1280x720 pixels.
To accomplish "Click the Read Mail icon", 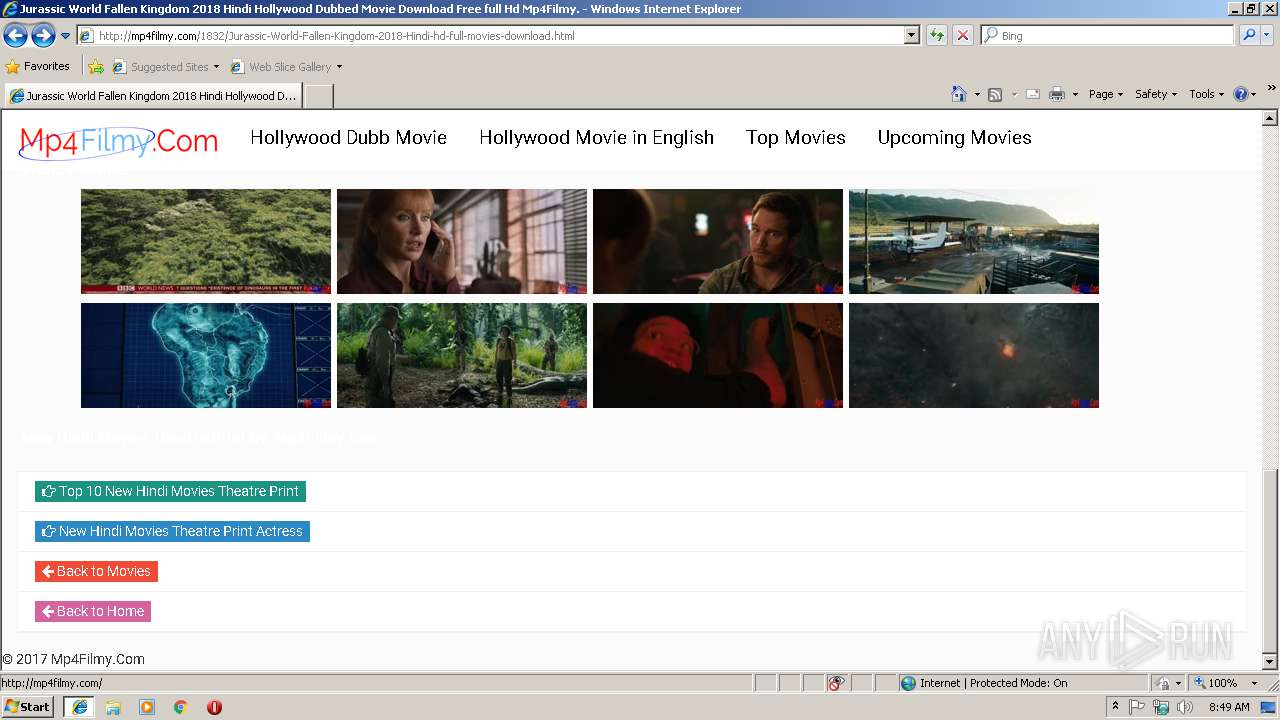I will point(1033,94).
